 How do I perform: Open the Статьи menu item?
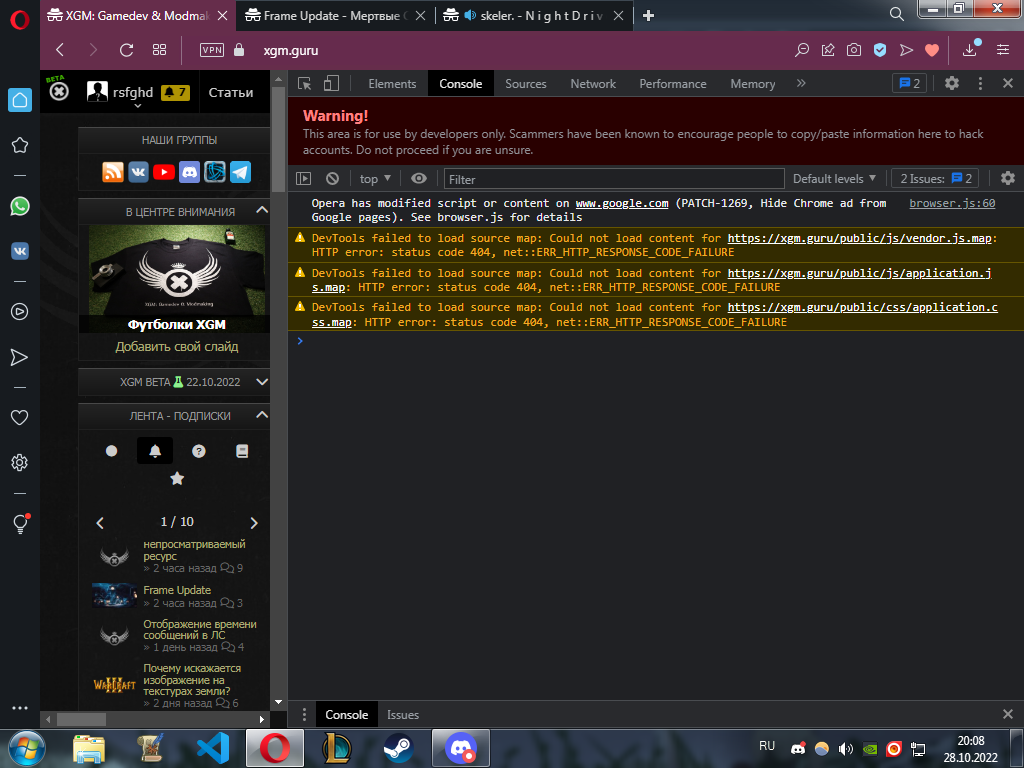point(231,93)
